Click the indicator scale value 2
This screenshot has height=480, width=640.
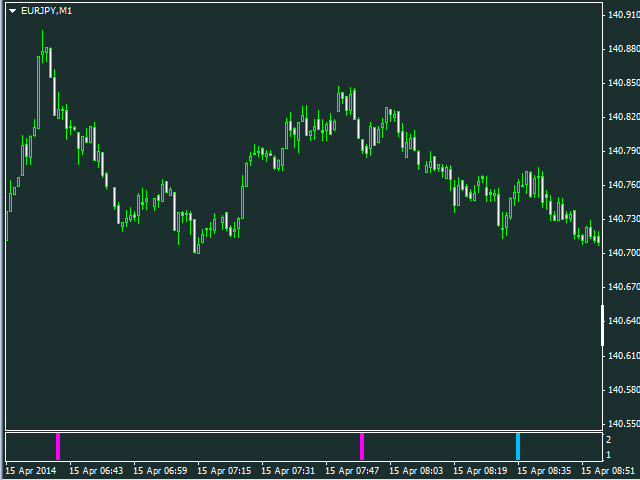[x=609, y=440]
